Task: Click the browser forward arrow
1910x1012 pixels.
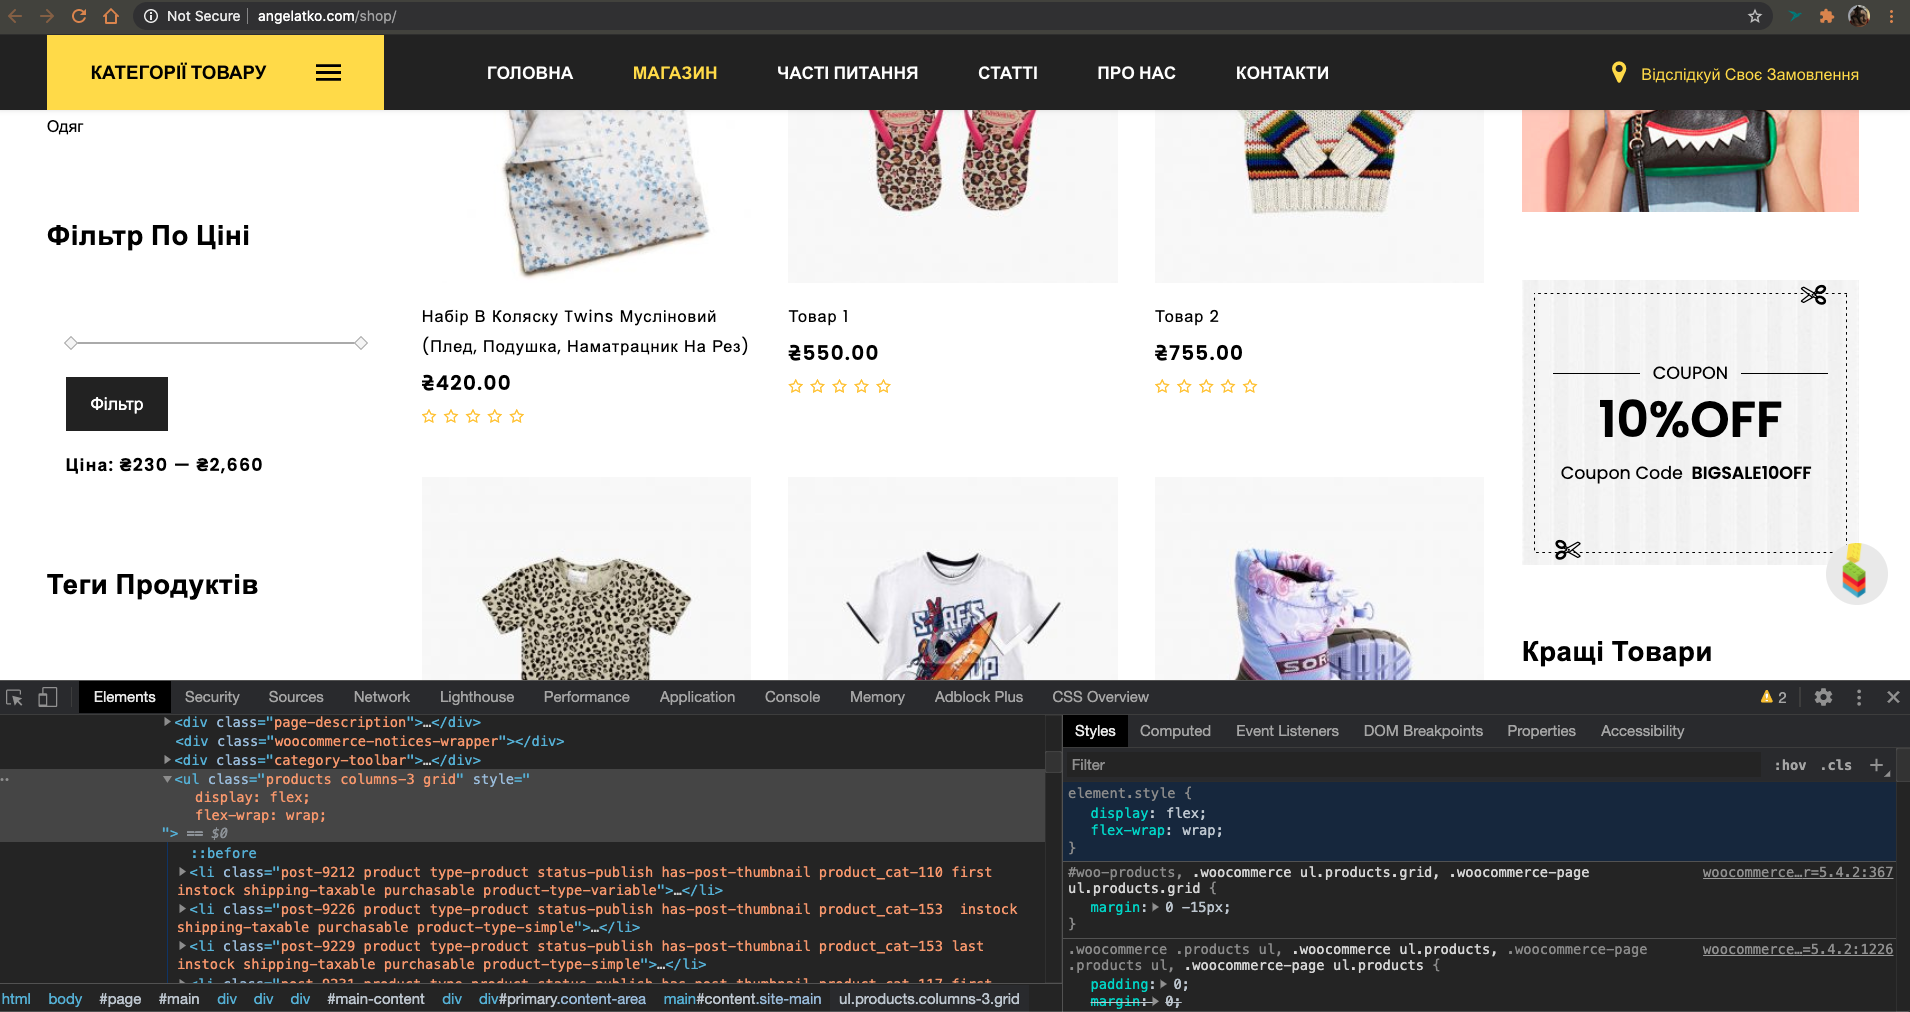Action: click(47, 16)
